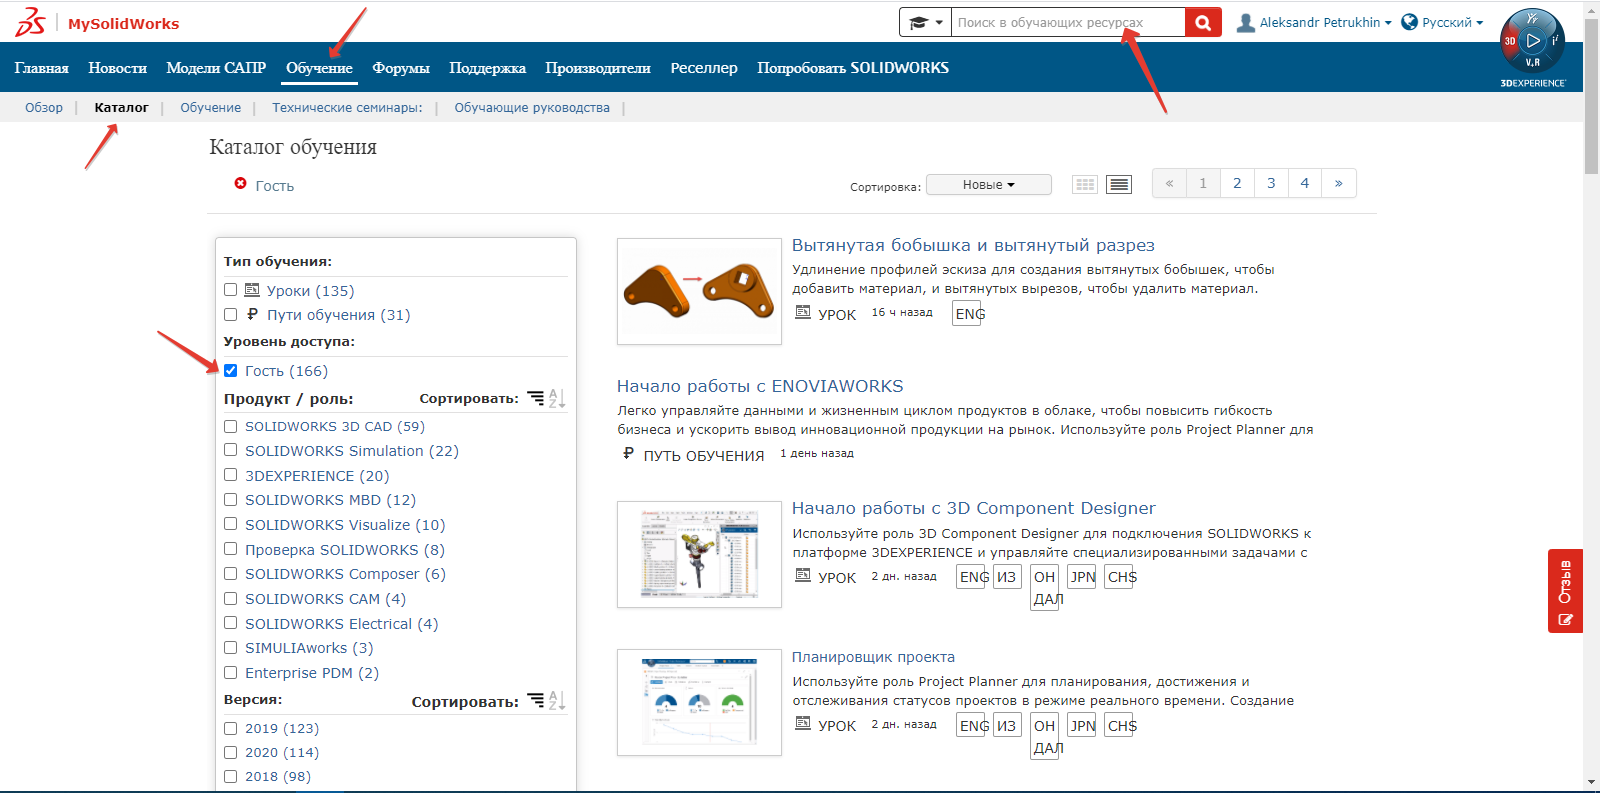Screen dimensions: 1600x793
Task: Check SOLIDWORKS Simulation (22) filter
Action: (x=231, y=450)
